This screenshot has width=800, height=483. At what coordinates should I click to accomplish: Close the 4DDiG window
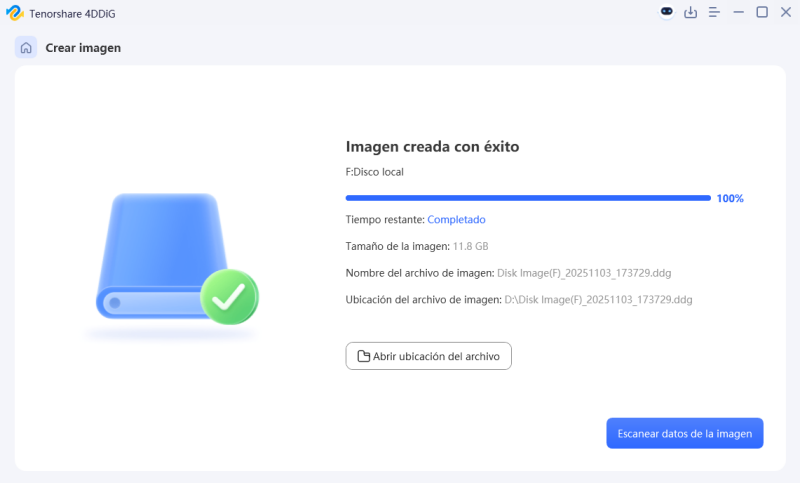coord(786,12)
